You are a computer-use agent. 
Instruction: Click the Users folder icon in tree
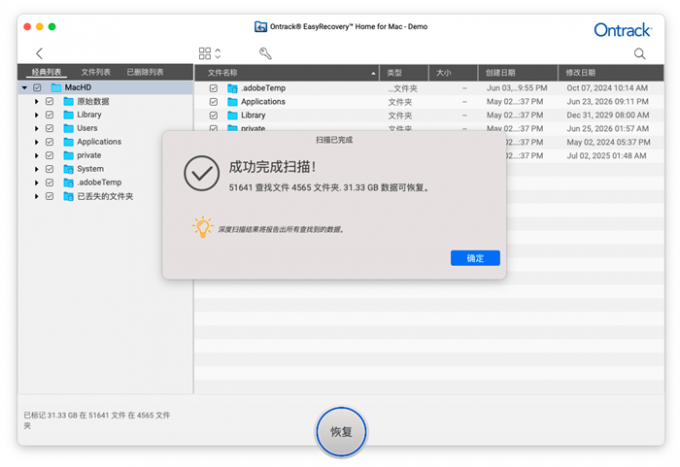tap(69, 128)
